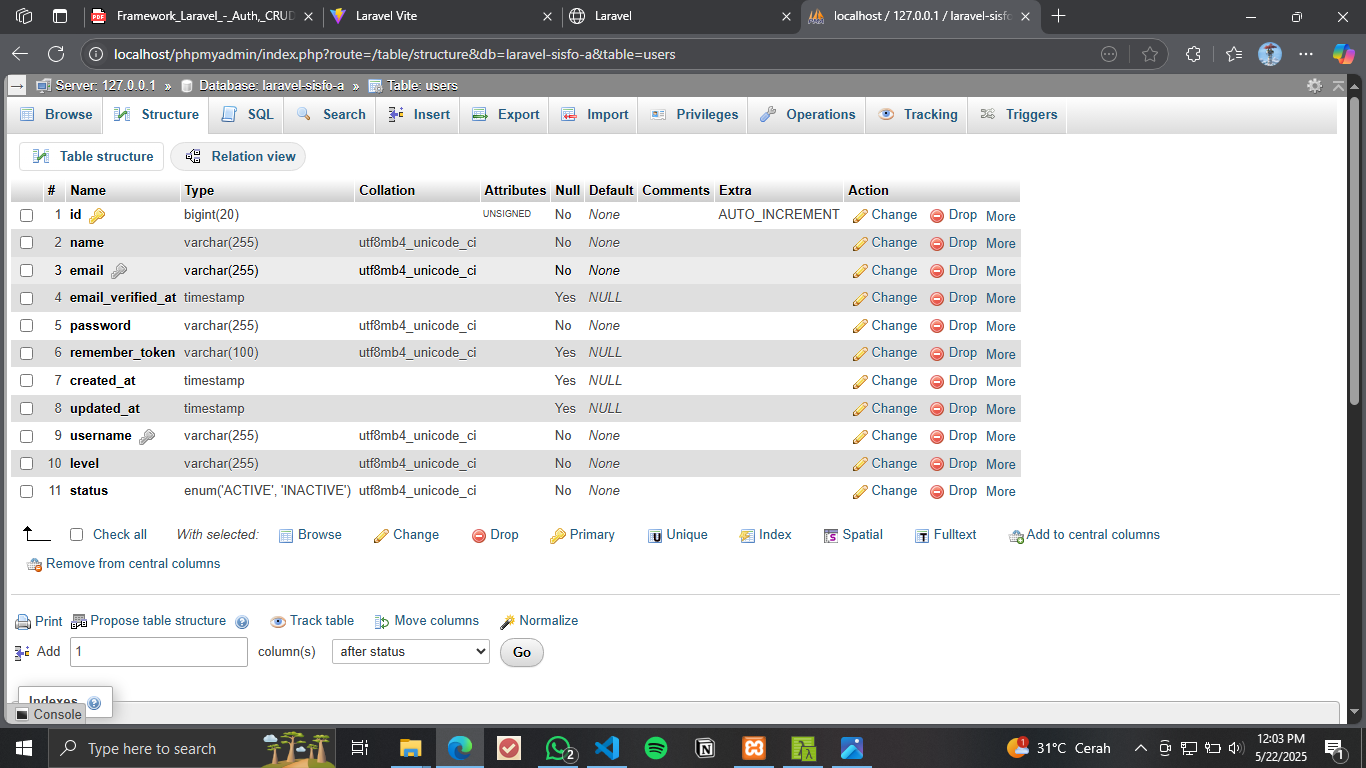This screenshot has height=768, width=1366.
Task: Click the Unique index icon in With selected row
Action: tap(655, 536)
